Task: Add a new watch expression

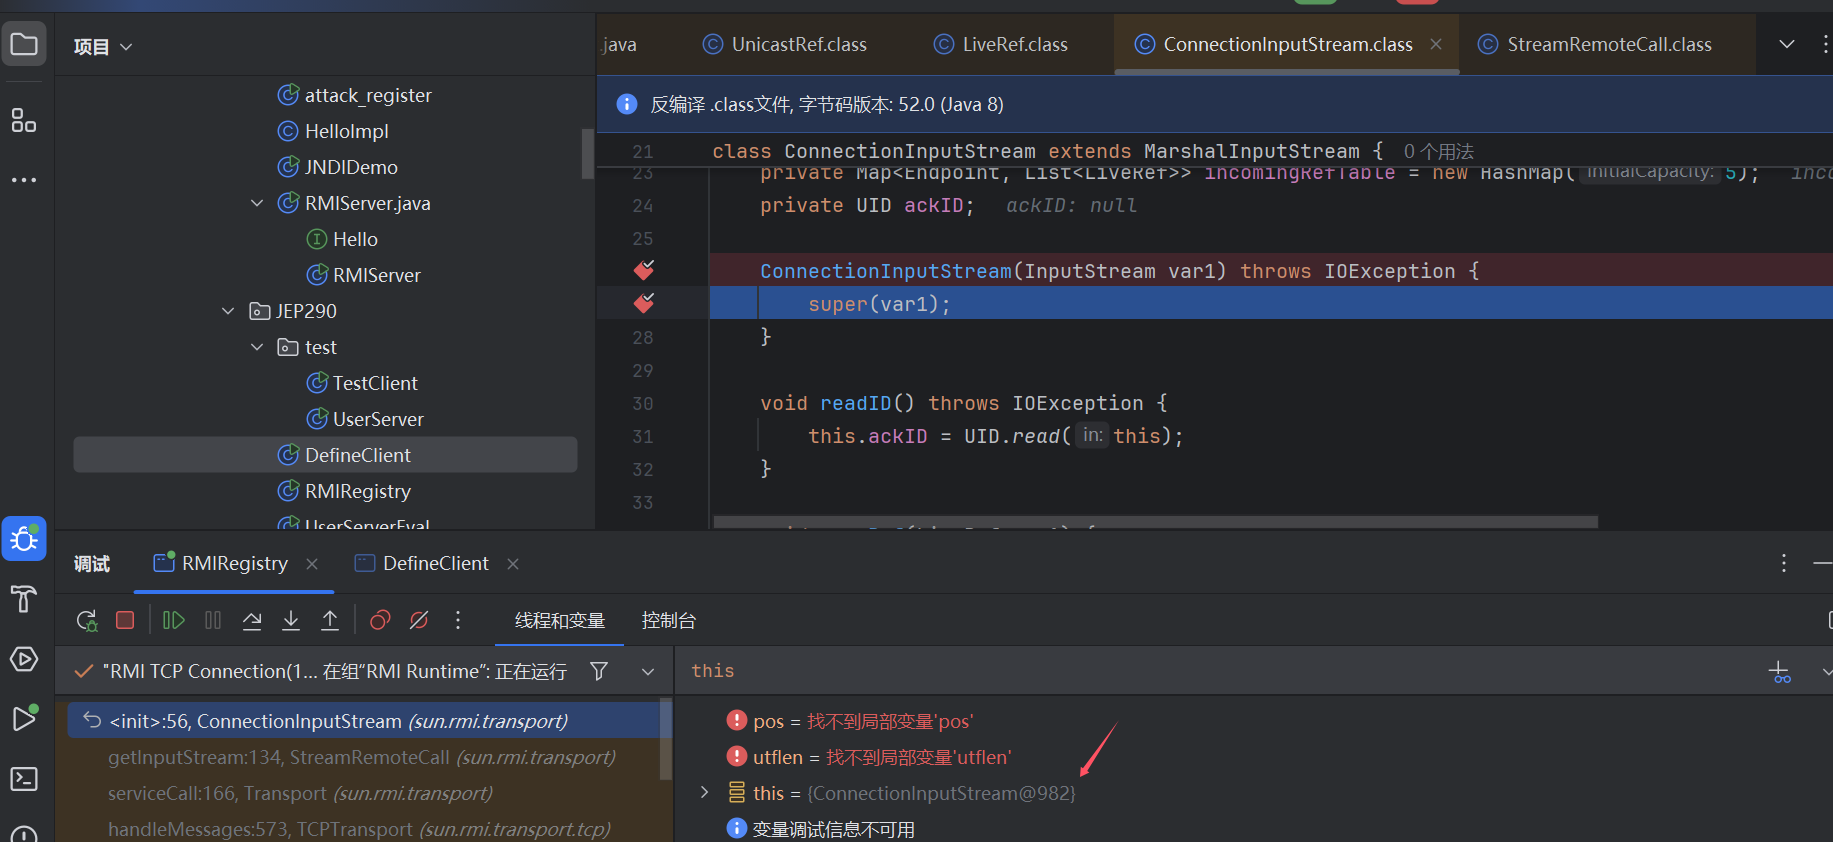Action: coord(1780,672)
